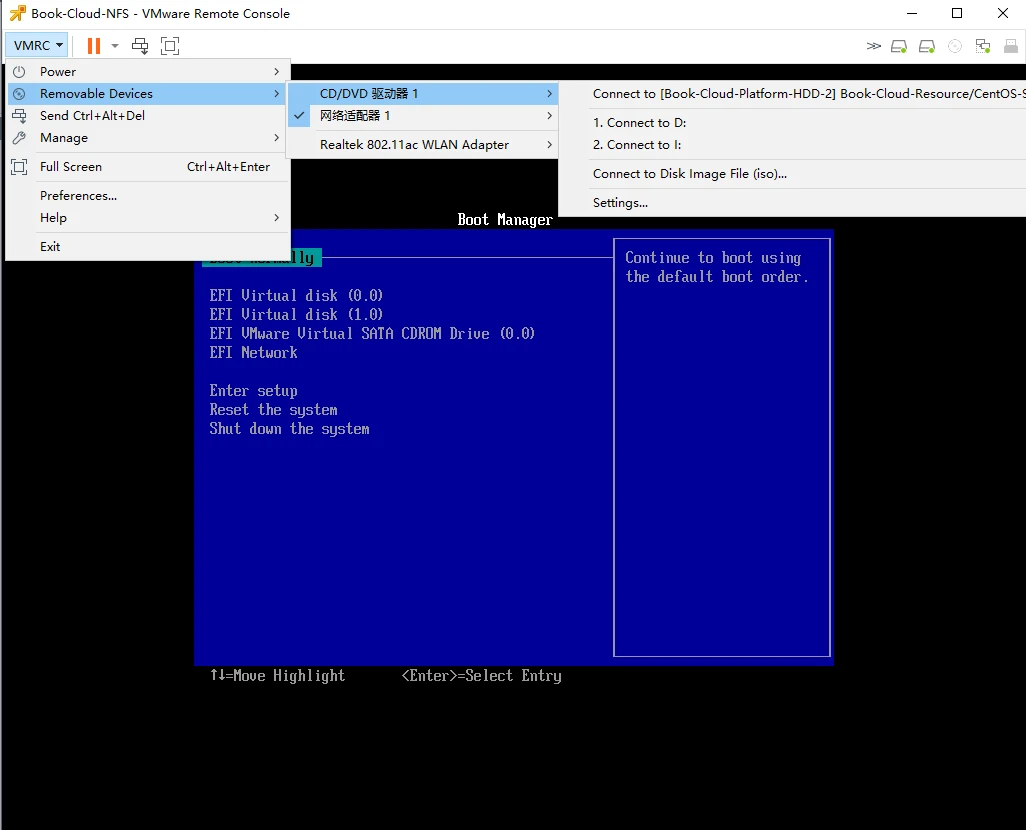This screenshot has height=830, width=1026.
Task: Open the power options dropdown arrow
Action: (x=115, y=45)
